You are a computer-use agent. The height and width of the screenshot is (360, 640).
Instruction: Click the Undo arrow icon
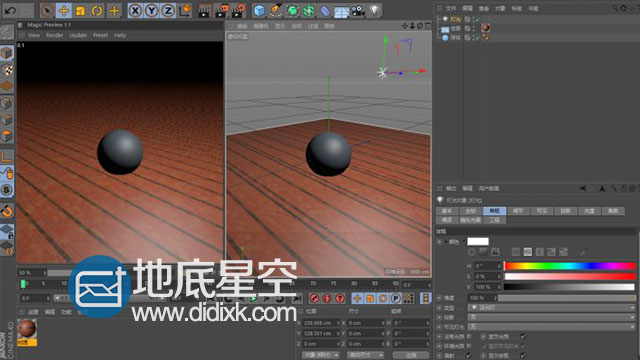(10, 11)
